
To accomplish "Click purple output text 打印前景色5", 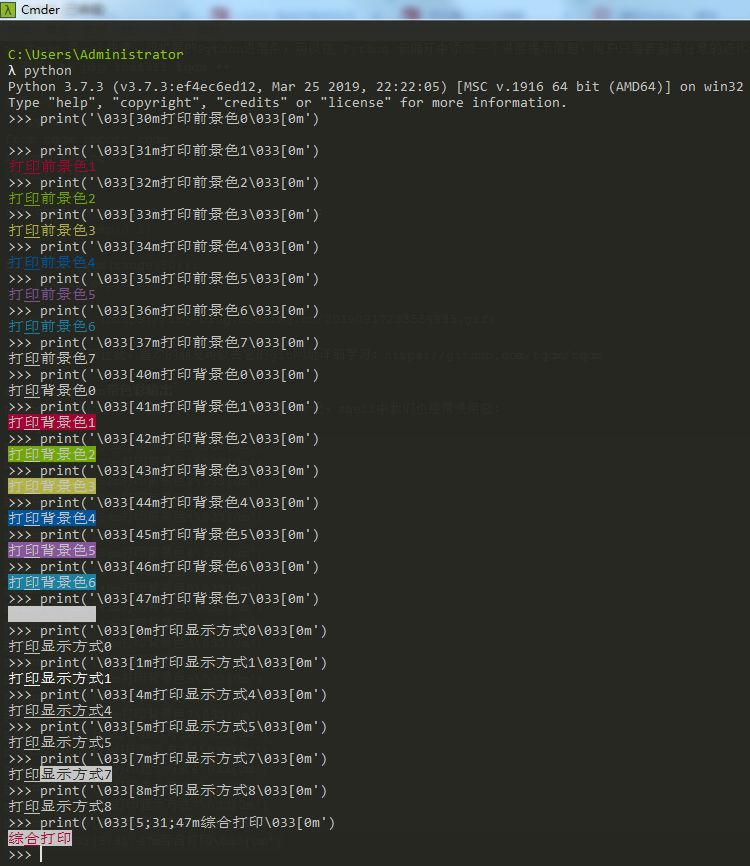I will coord(52,295).
